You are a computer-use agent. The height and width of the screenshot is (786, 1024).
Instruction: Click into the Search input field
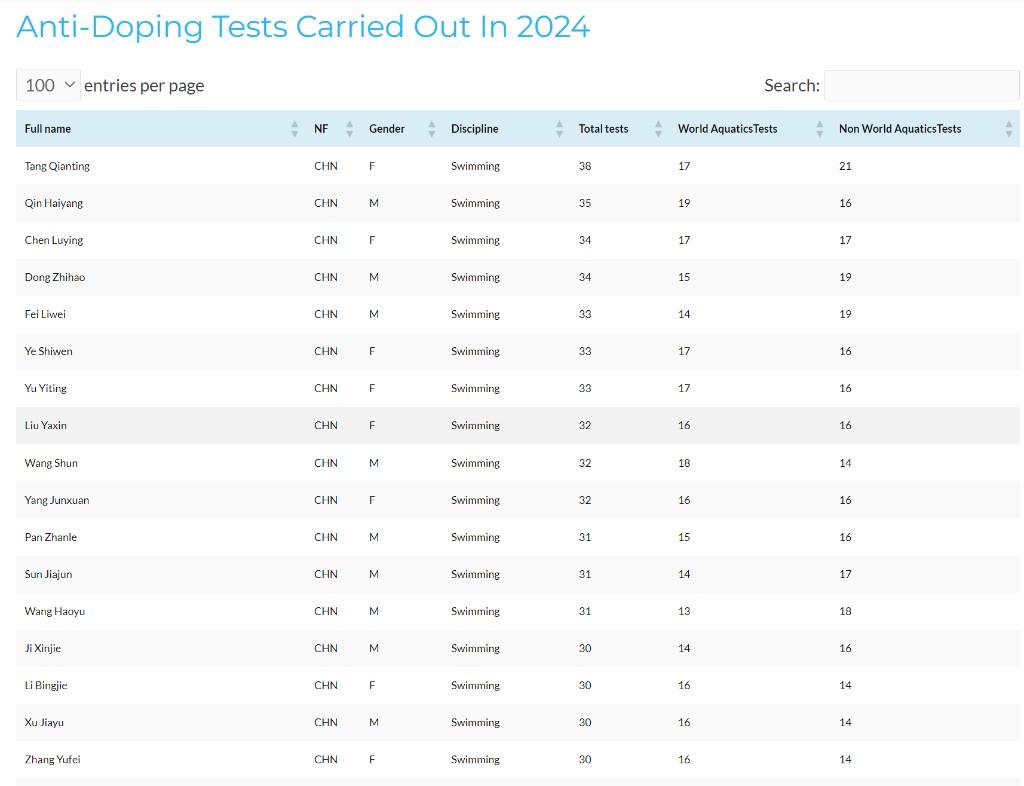click(x=921, y=86)
